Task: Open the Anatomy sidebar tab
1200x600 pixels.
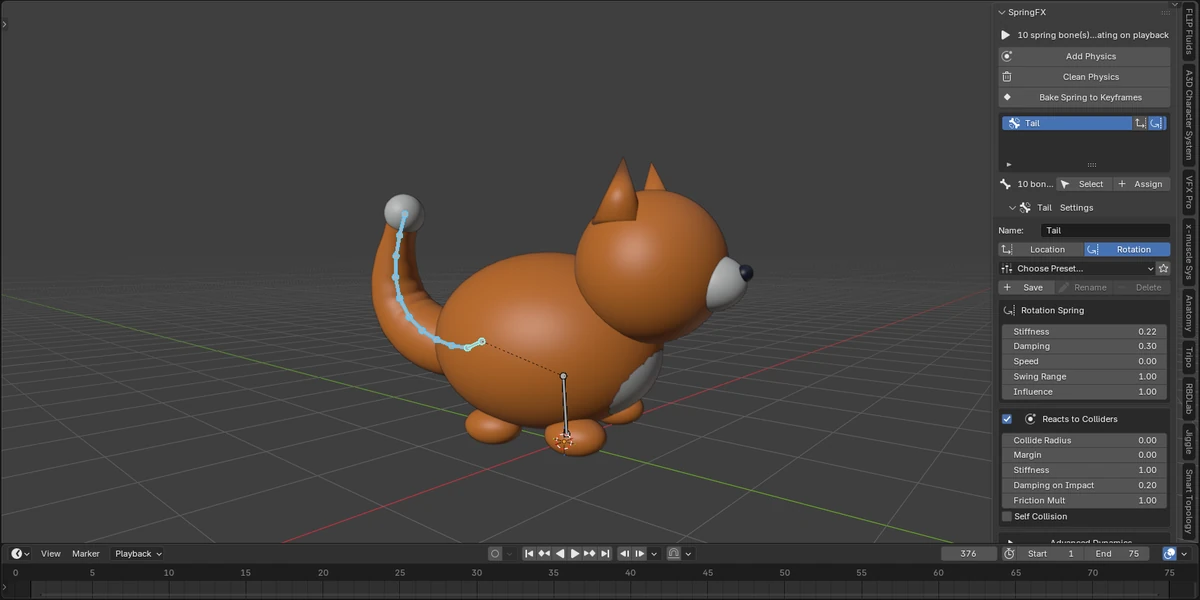Action: pos(1189,313)
